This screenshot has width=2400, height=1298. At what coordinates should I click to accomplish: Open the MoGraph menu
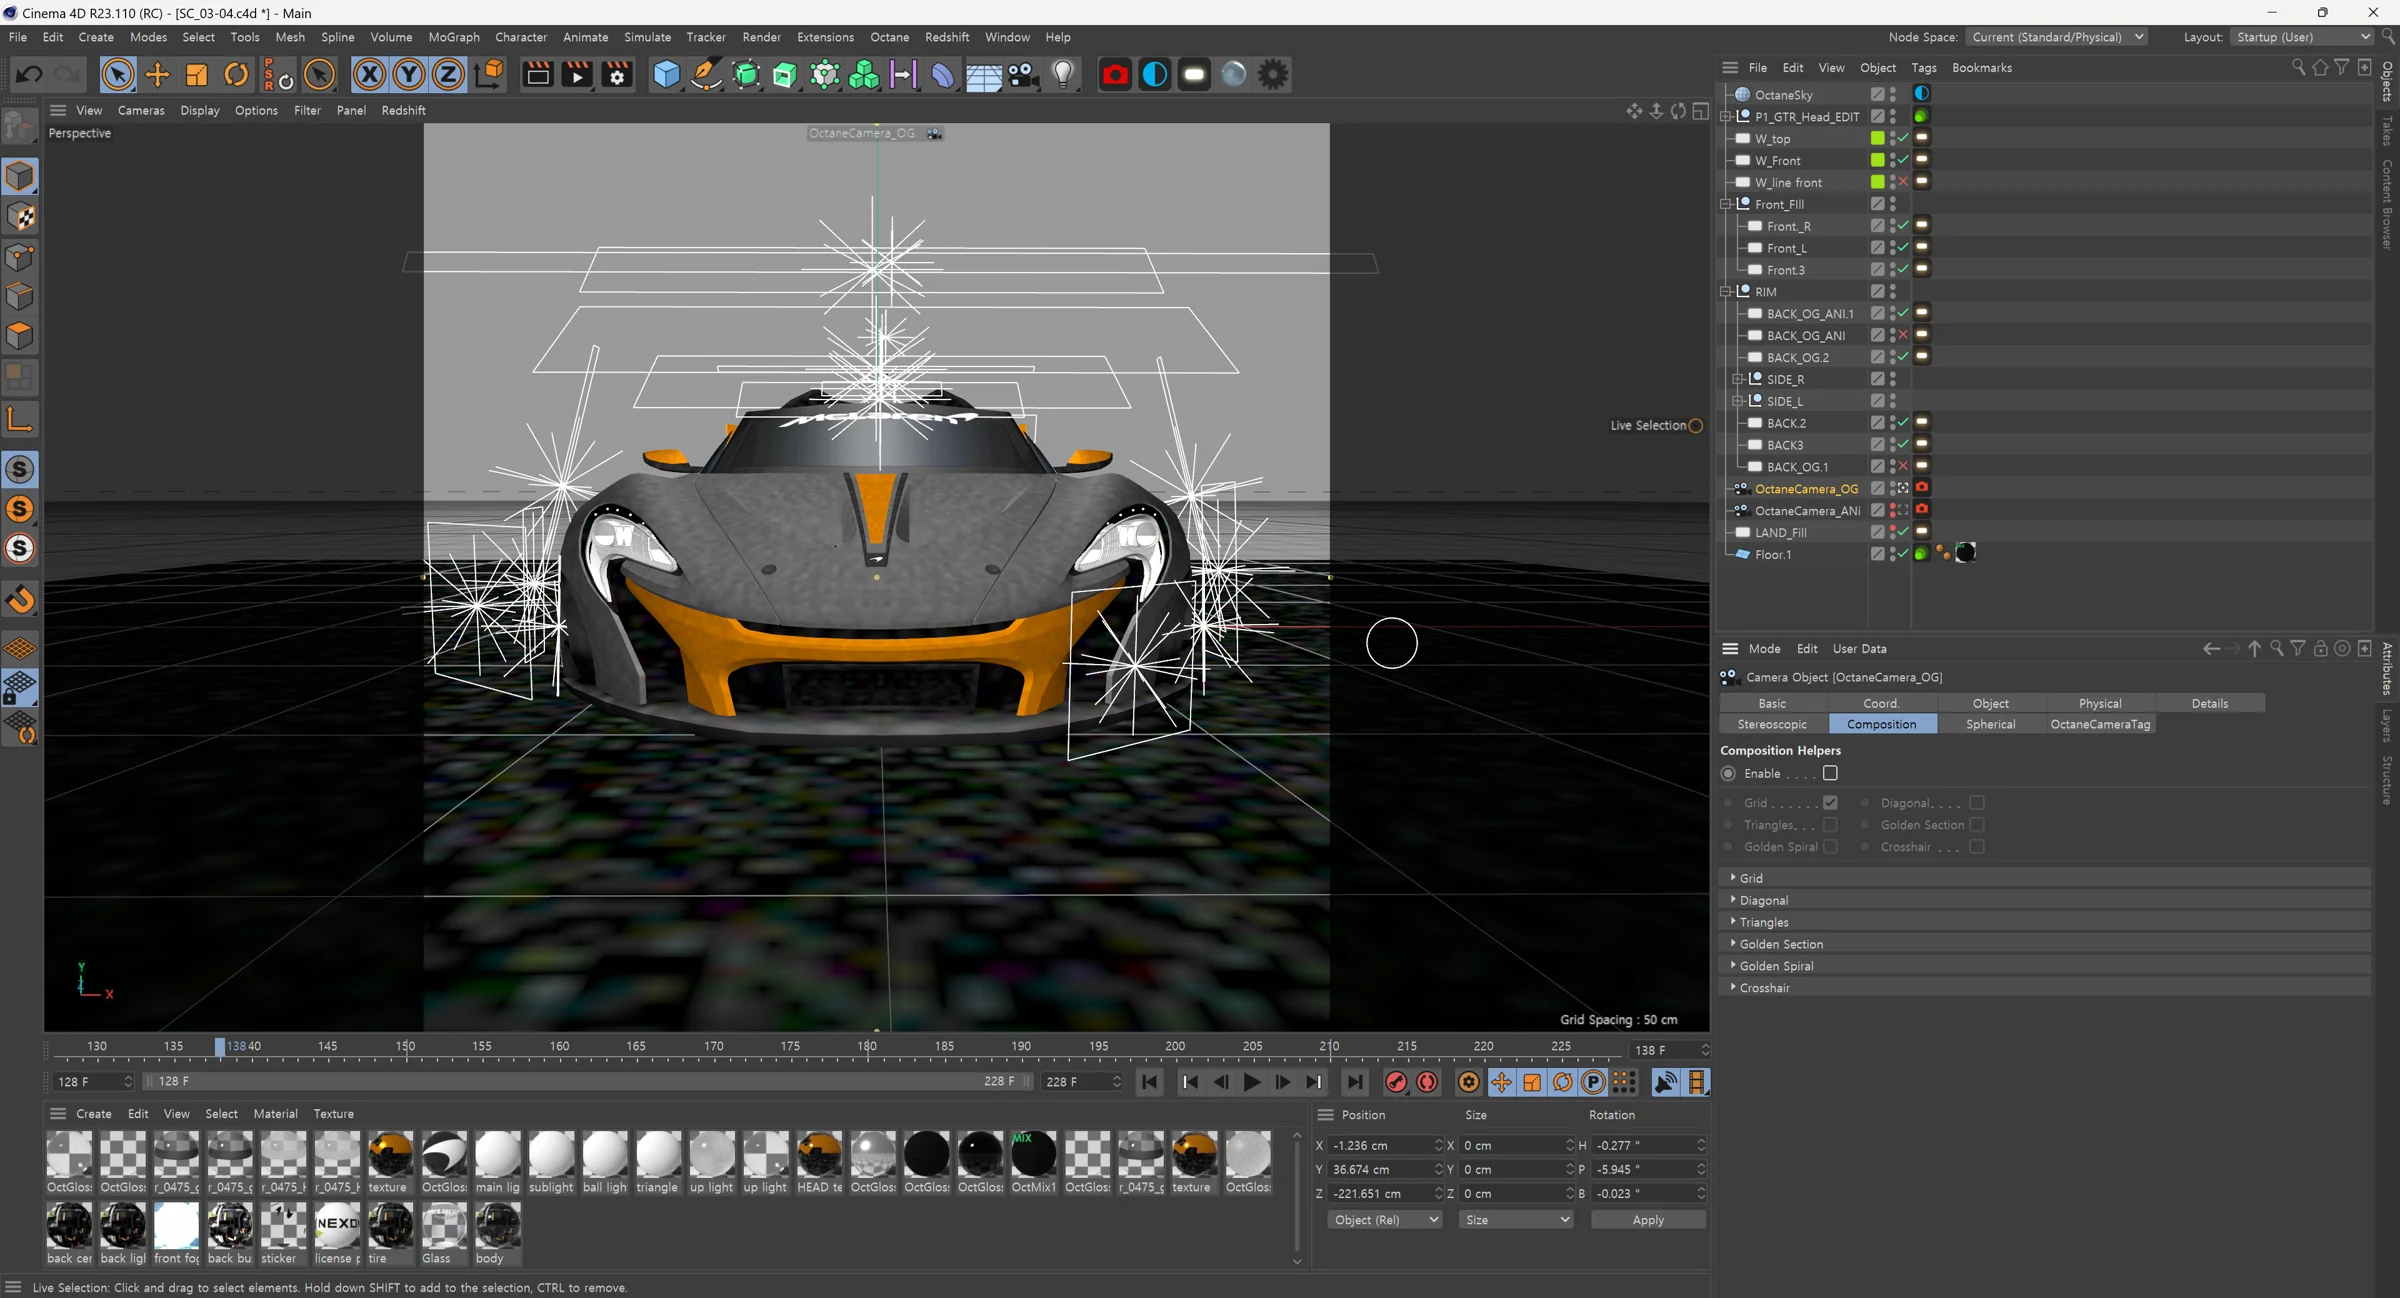coord(454,37)
